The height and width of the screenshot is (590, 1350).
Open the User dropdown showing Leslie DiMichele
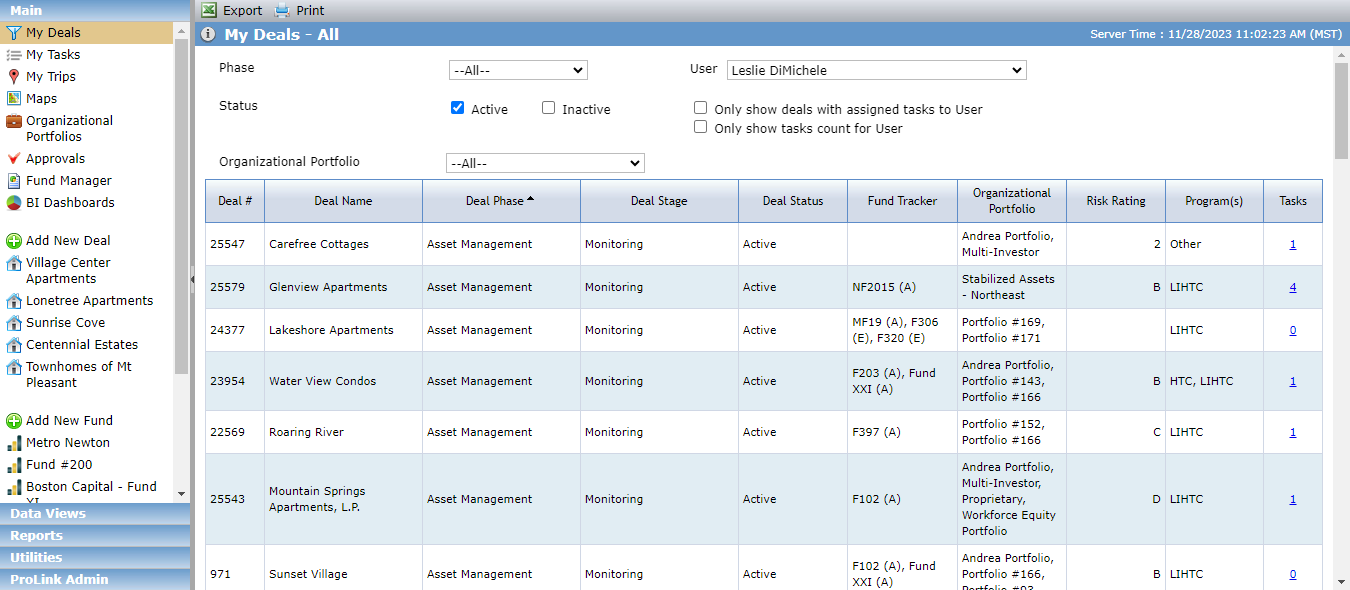pyautogui.click(x=876, y=70)
